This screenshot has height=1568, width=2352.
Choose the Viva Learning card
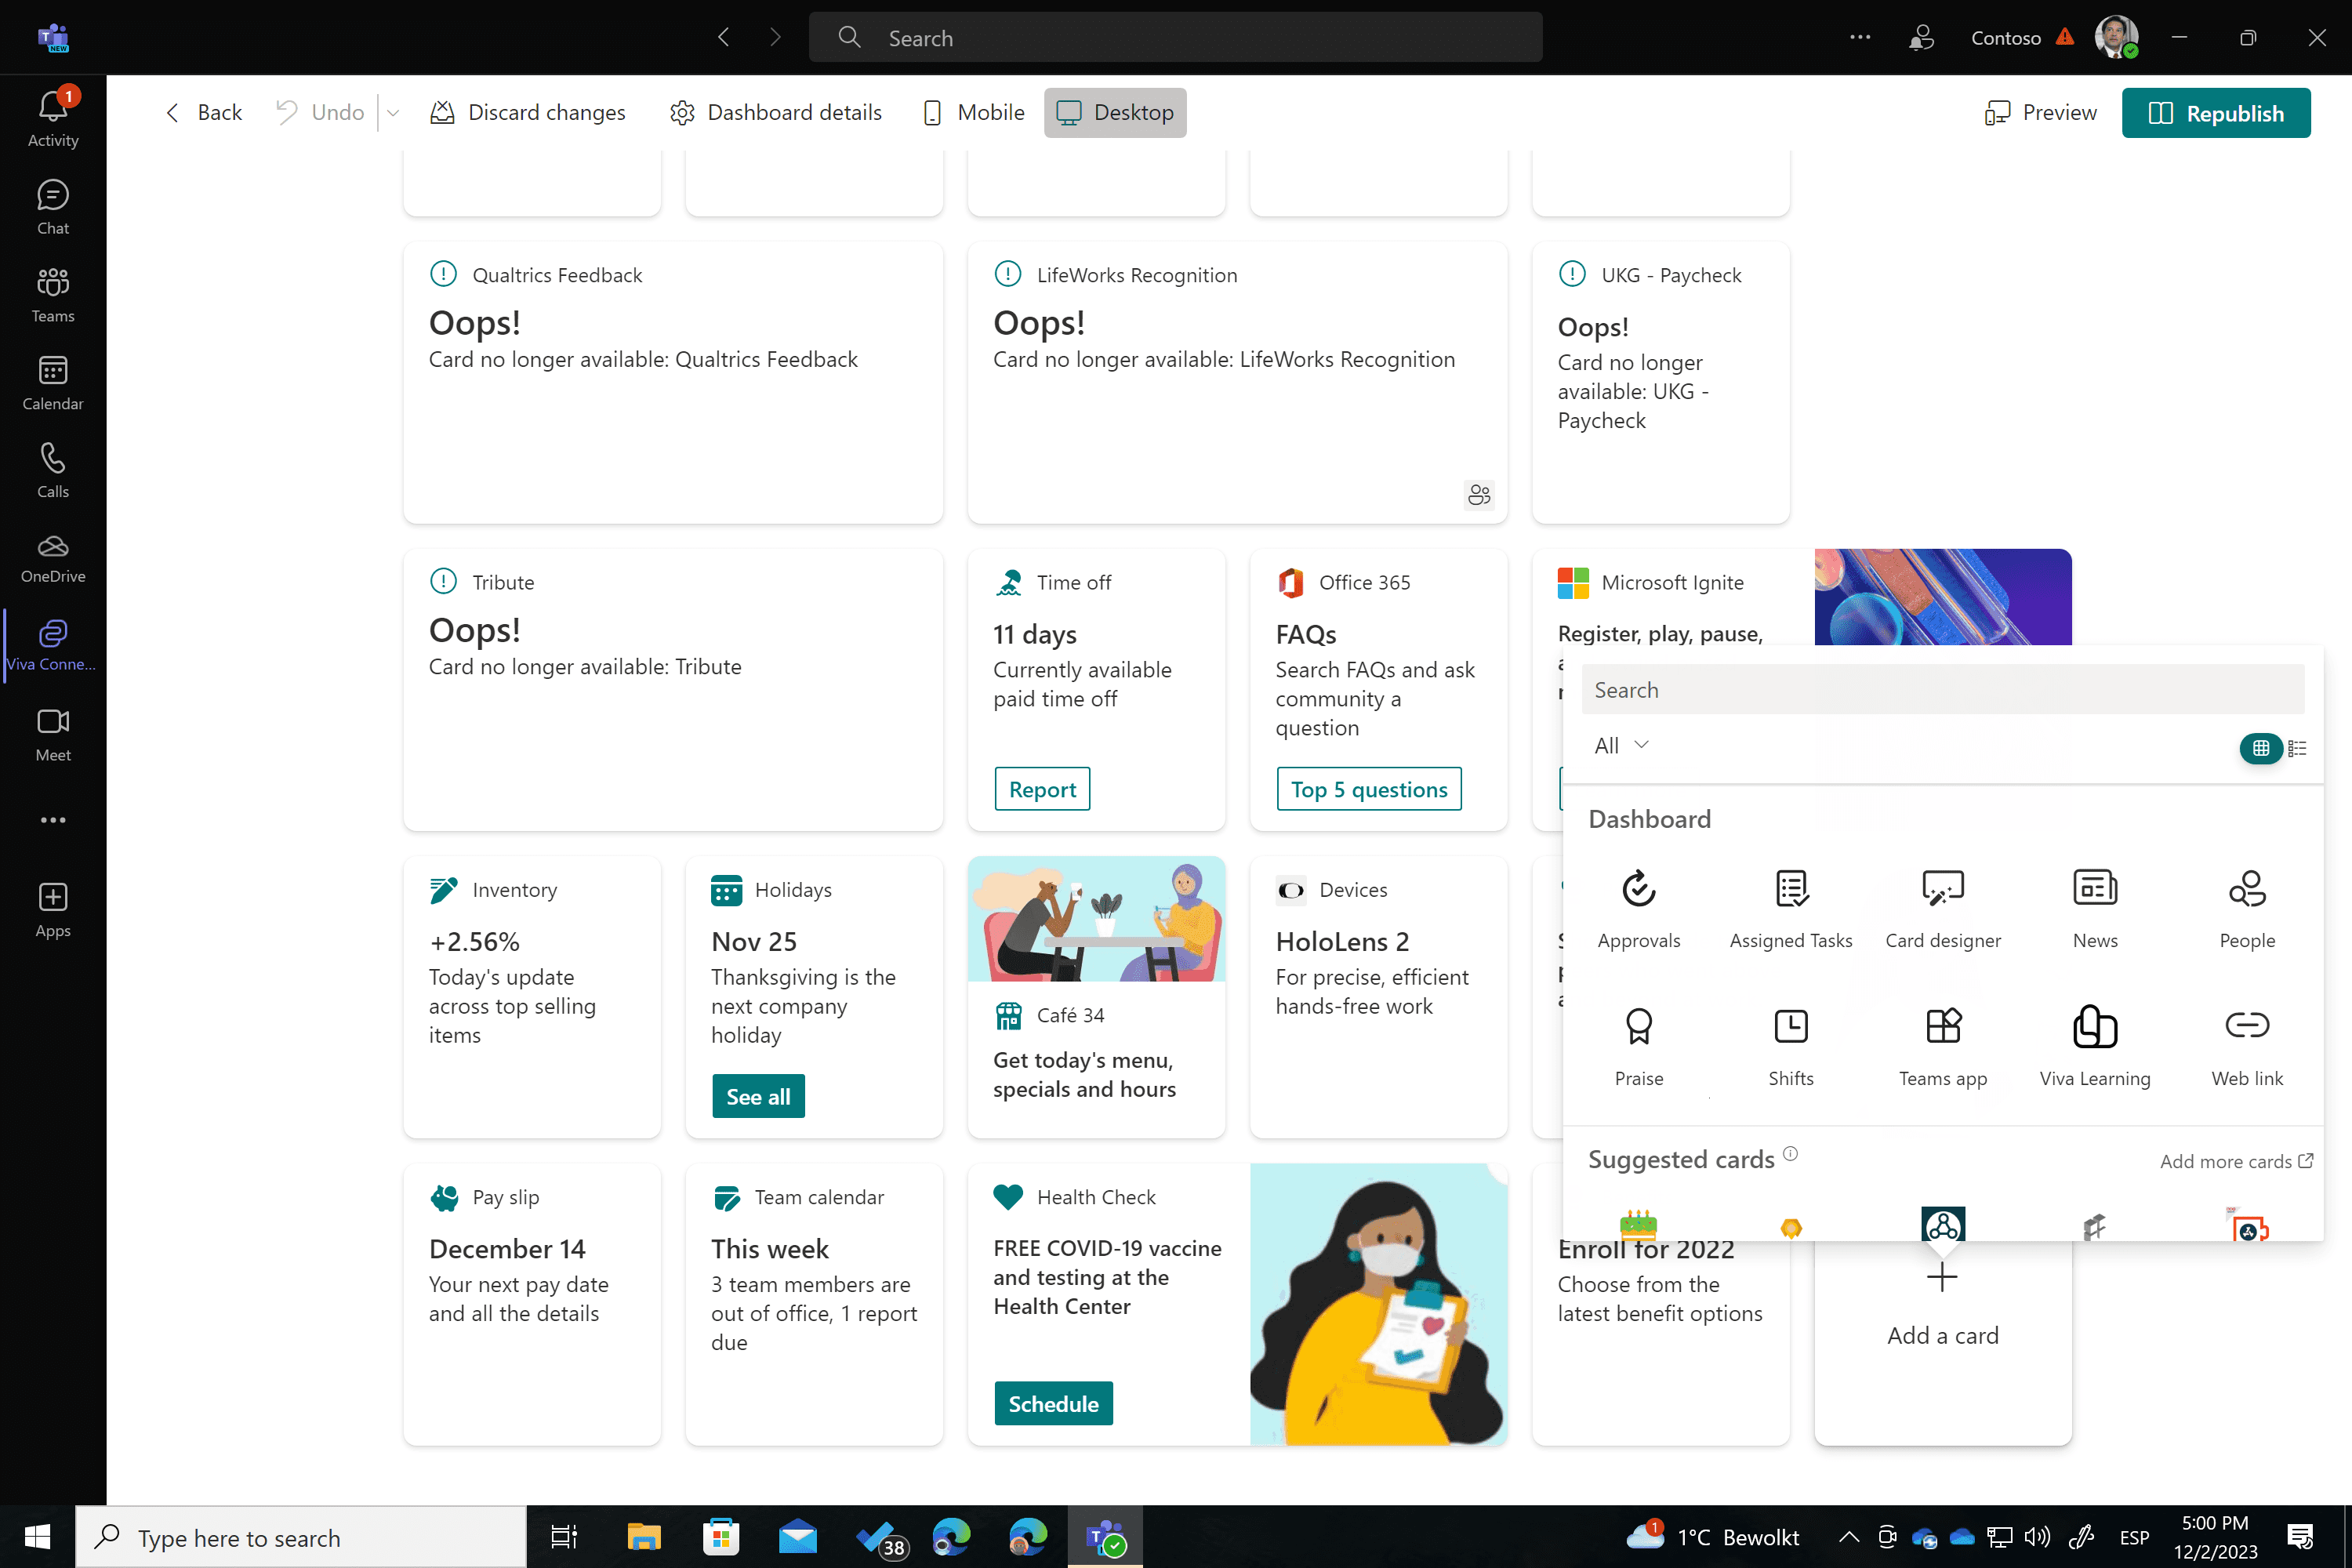click(x=2094, y=1047)
